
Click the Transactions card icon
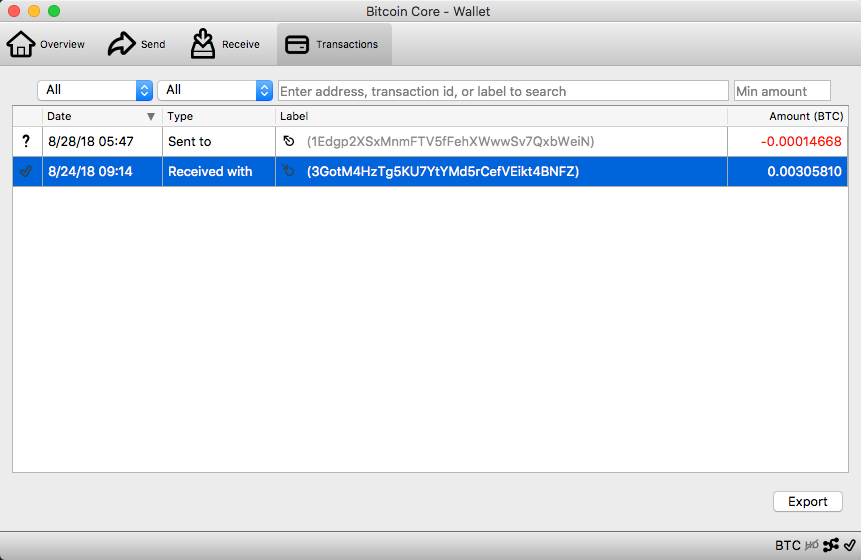[297, 44]
